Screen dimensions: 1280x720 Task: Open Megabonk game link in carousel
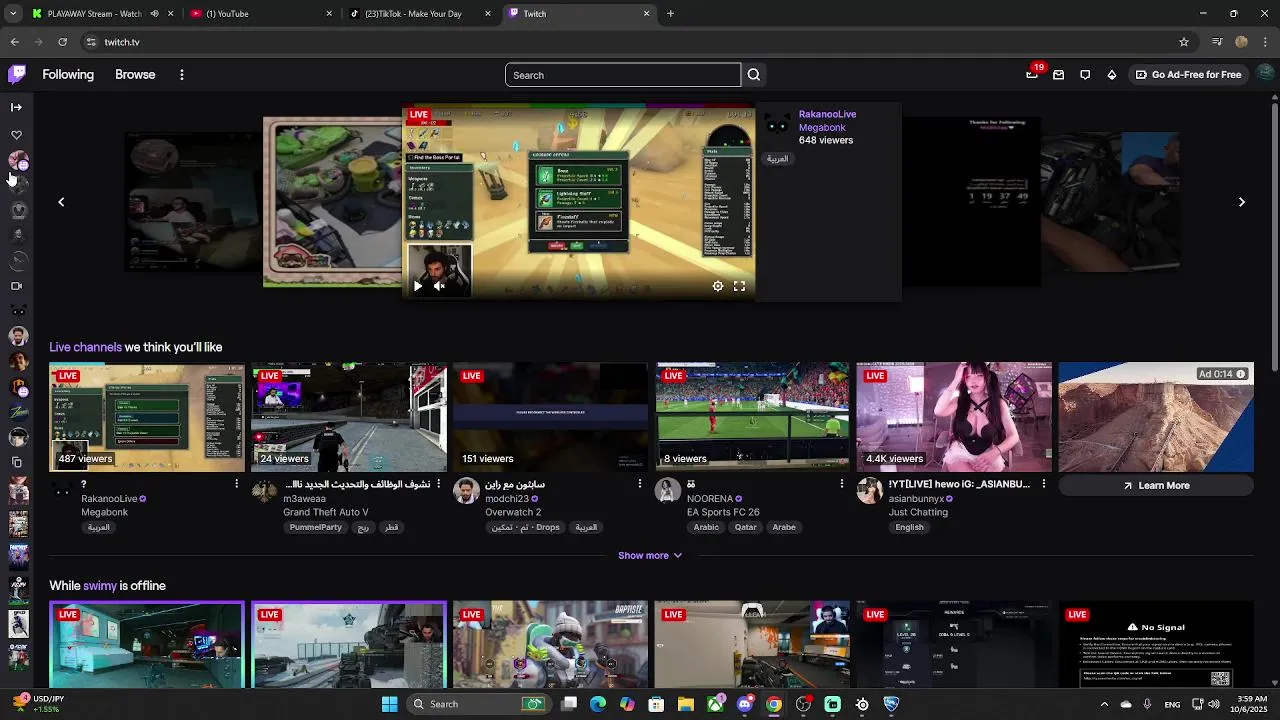[822, 127]
